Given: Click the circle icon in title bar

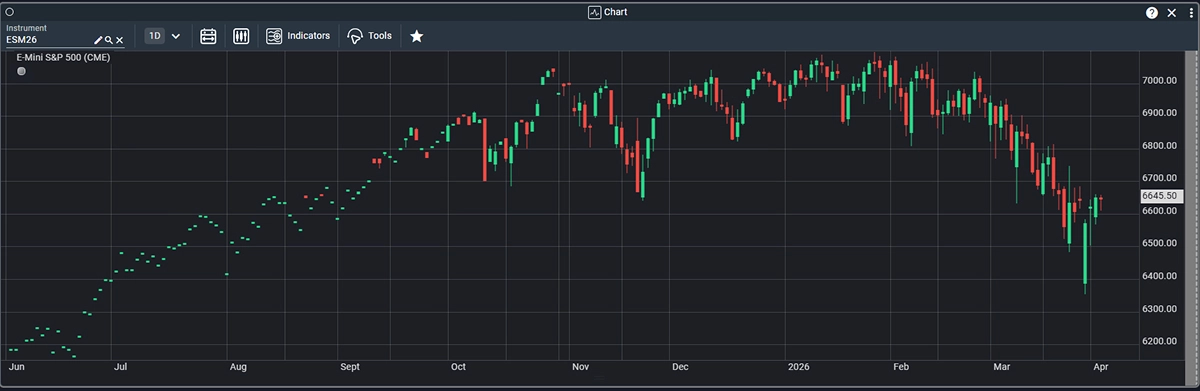Looking at the screenshot, I should (9, 12).
